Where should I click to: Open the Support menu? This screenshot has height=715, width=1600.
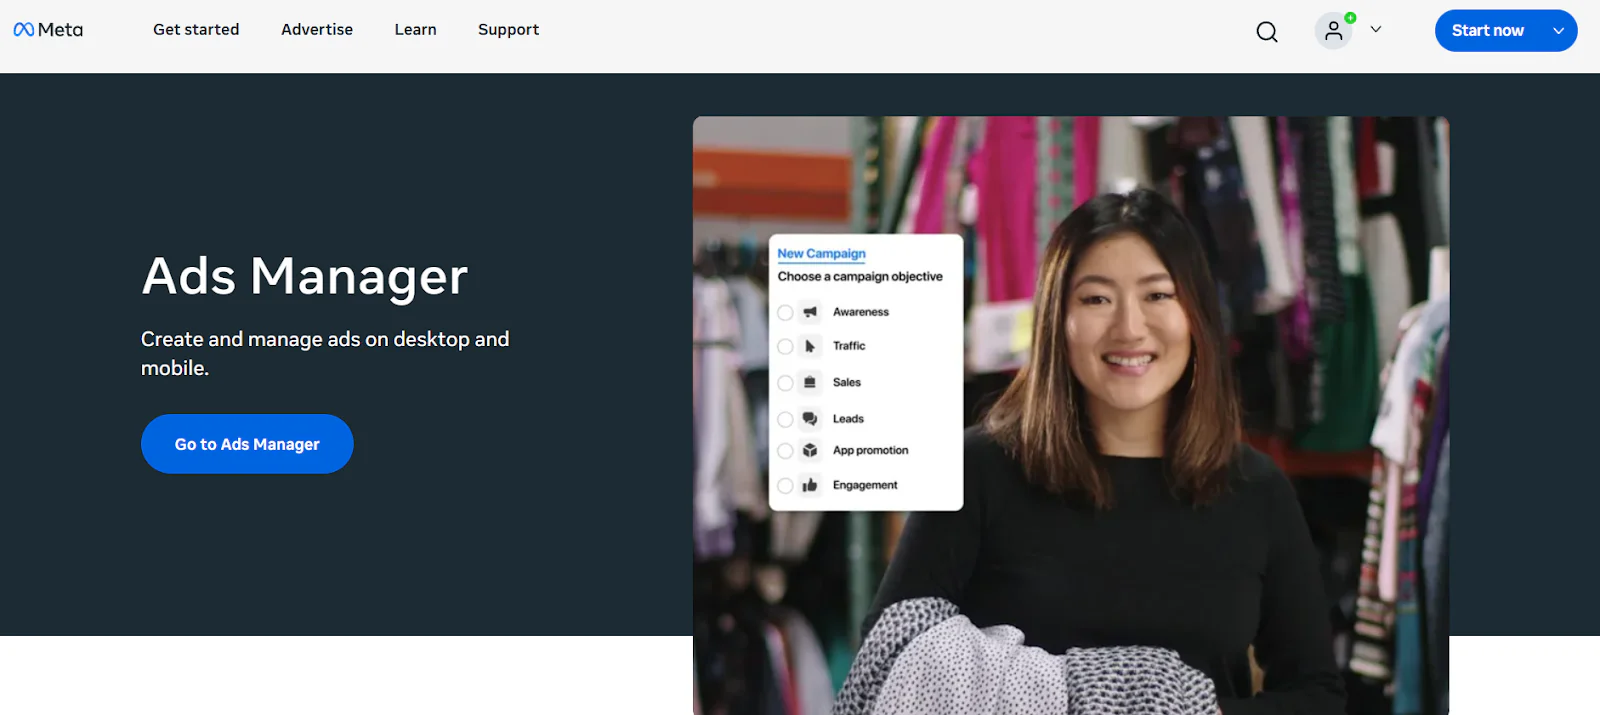tap(508, 30)
